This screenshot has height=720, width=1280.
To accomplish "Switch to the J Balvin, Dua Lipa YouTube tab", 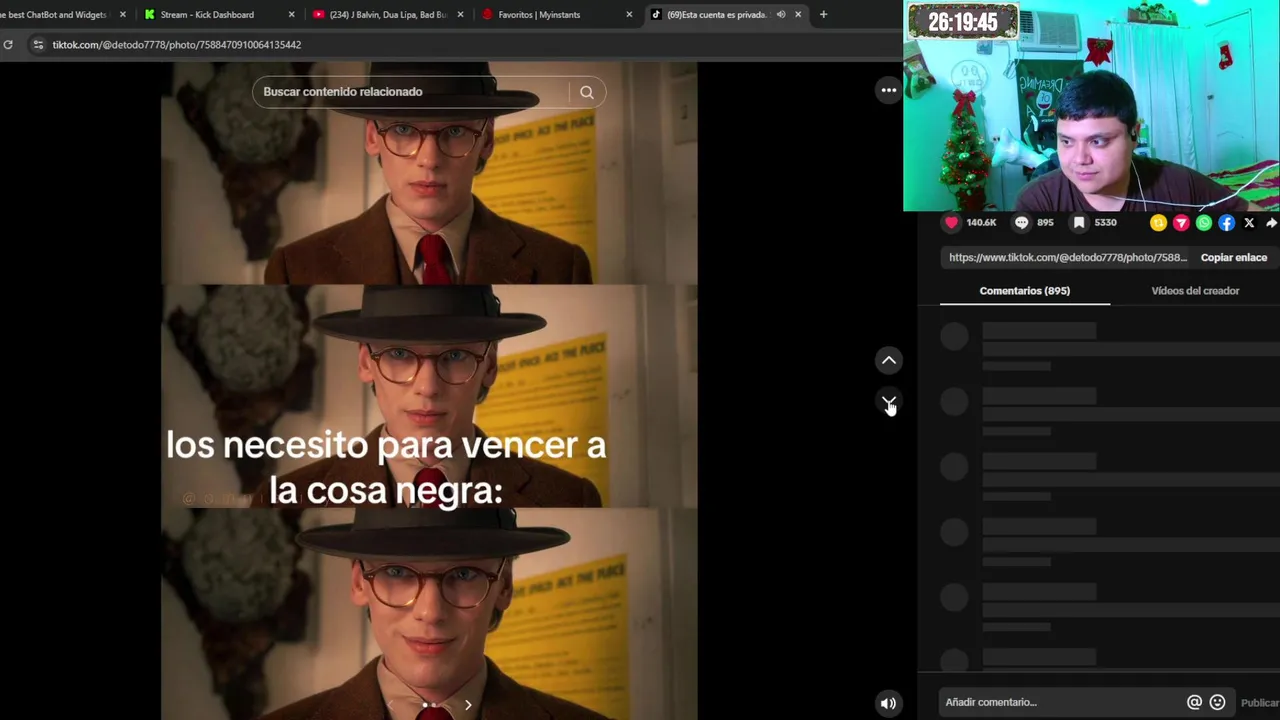I will coord(387,14).
